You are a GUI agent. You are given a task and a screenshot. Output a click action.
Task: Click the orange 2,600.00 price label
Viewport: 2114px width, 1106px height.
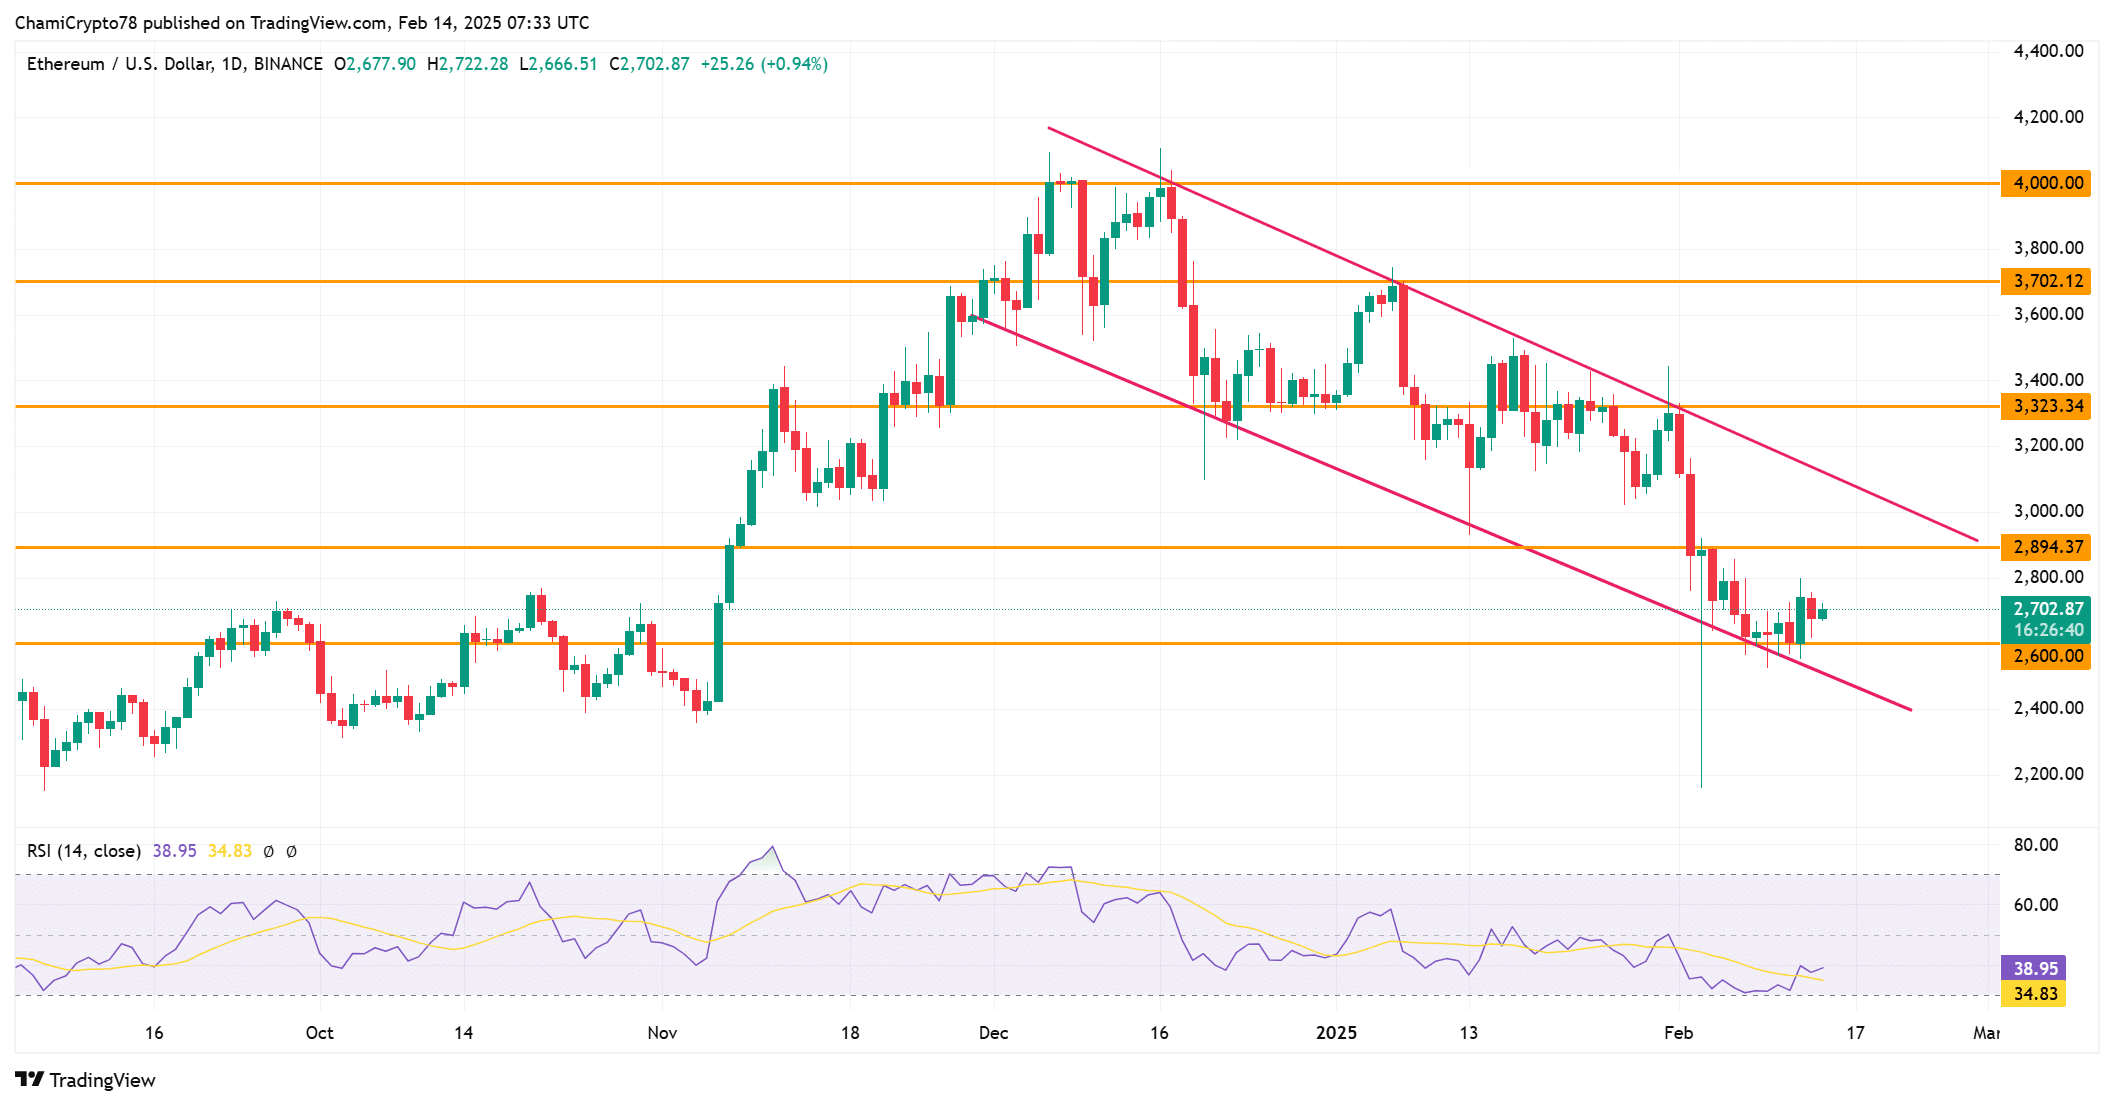[2046, 656]
